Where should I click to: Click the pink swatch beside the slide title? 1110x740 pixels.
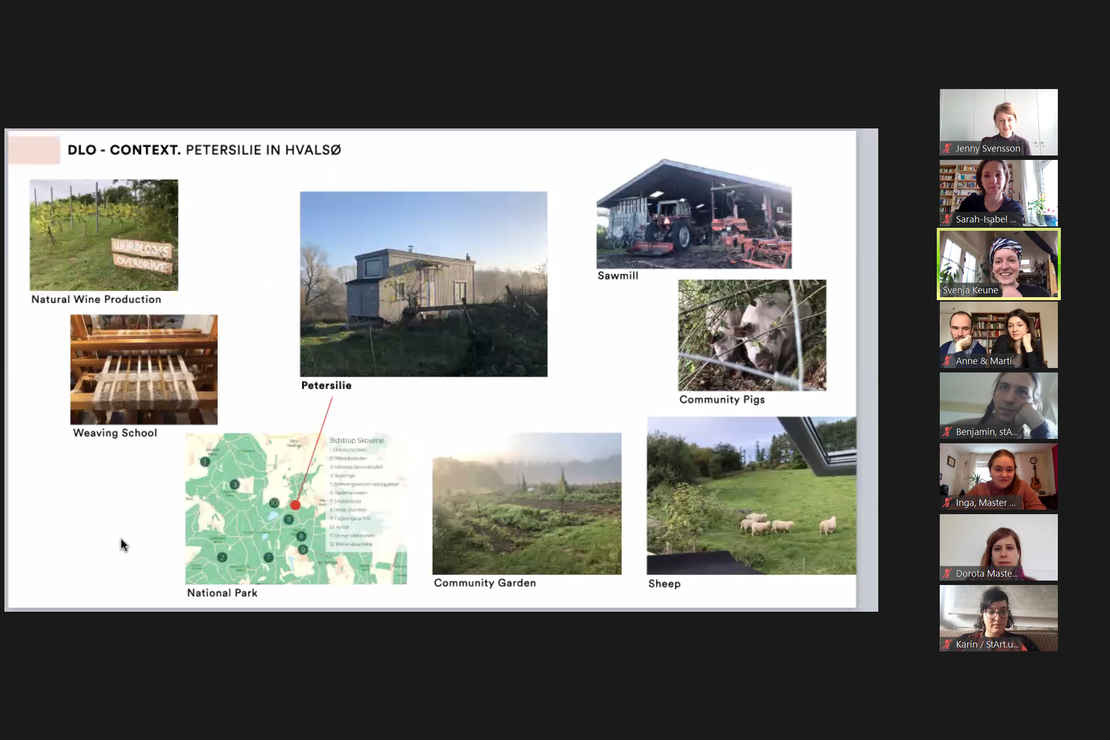(34, 150)
